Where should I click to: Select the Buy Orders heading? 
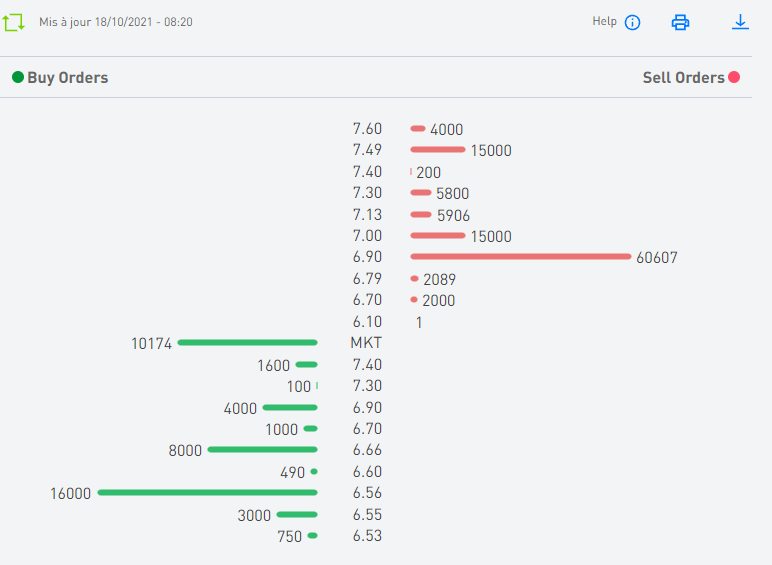point(67,78)
